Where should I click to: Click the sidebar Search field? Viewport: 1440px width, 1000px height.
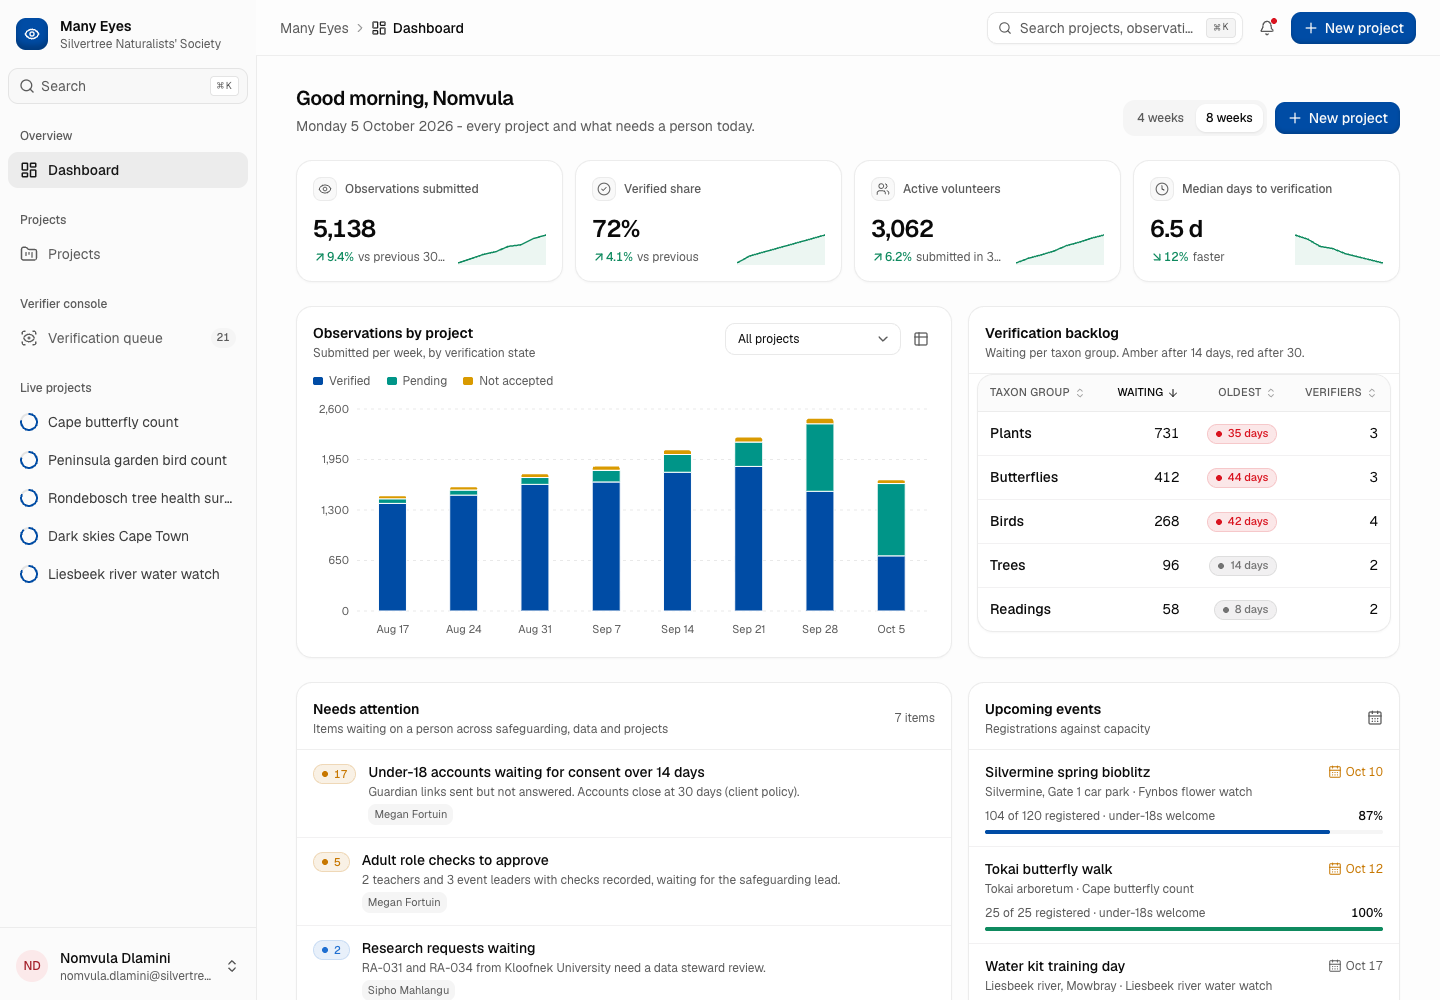pos(128,86)
